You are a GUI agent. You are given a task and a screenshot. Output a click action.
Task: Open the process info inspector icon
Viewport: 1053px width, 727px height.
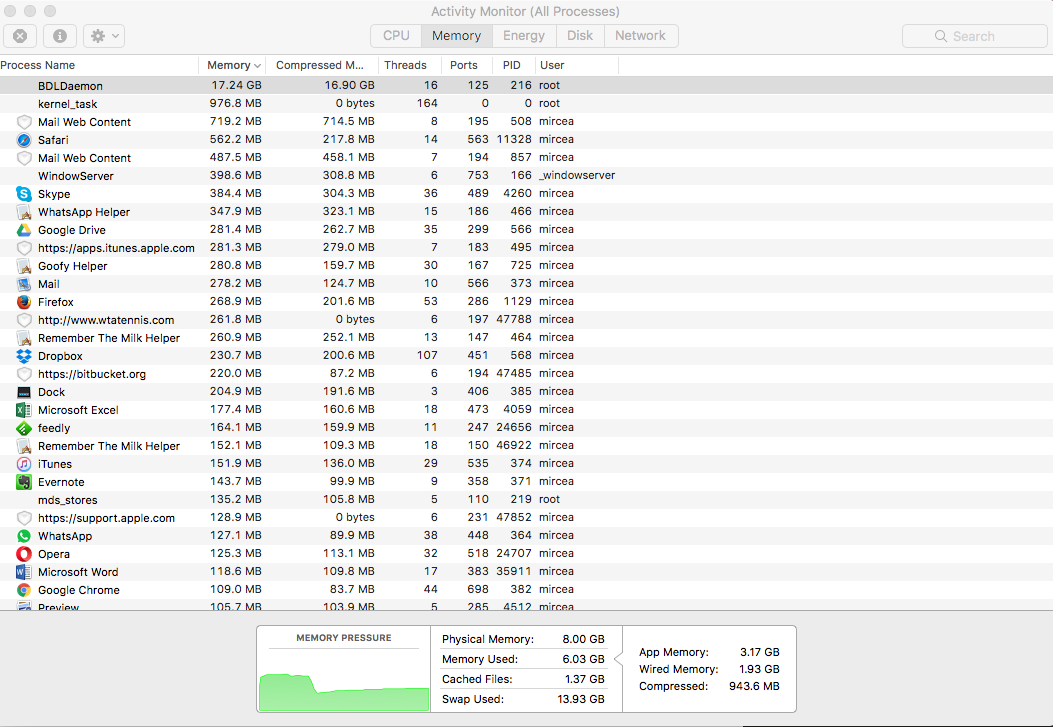point(60,36)
